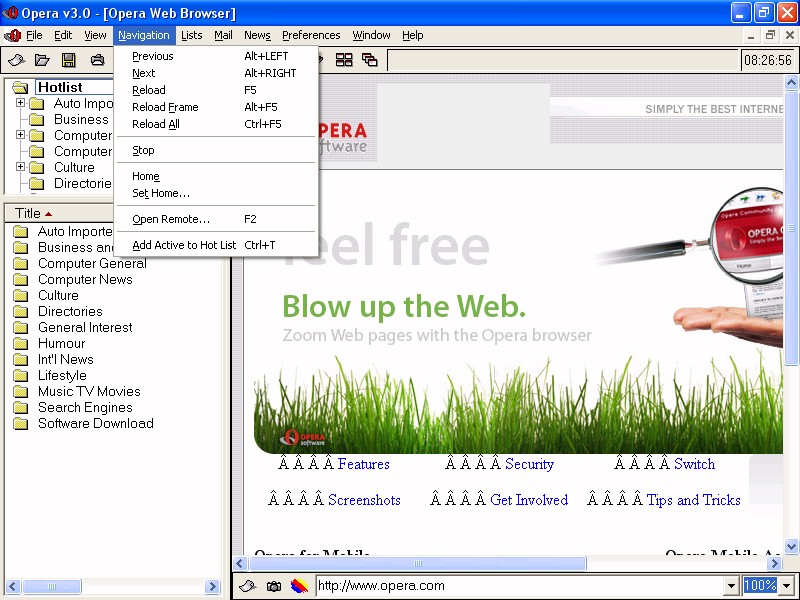Click the address field showing http://www.opera.com
Screen dimensions: 800x600
click(x=520, y=586)
